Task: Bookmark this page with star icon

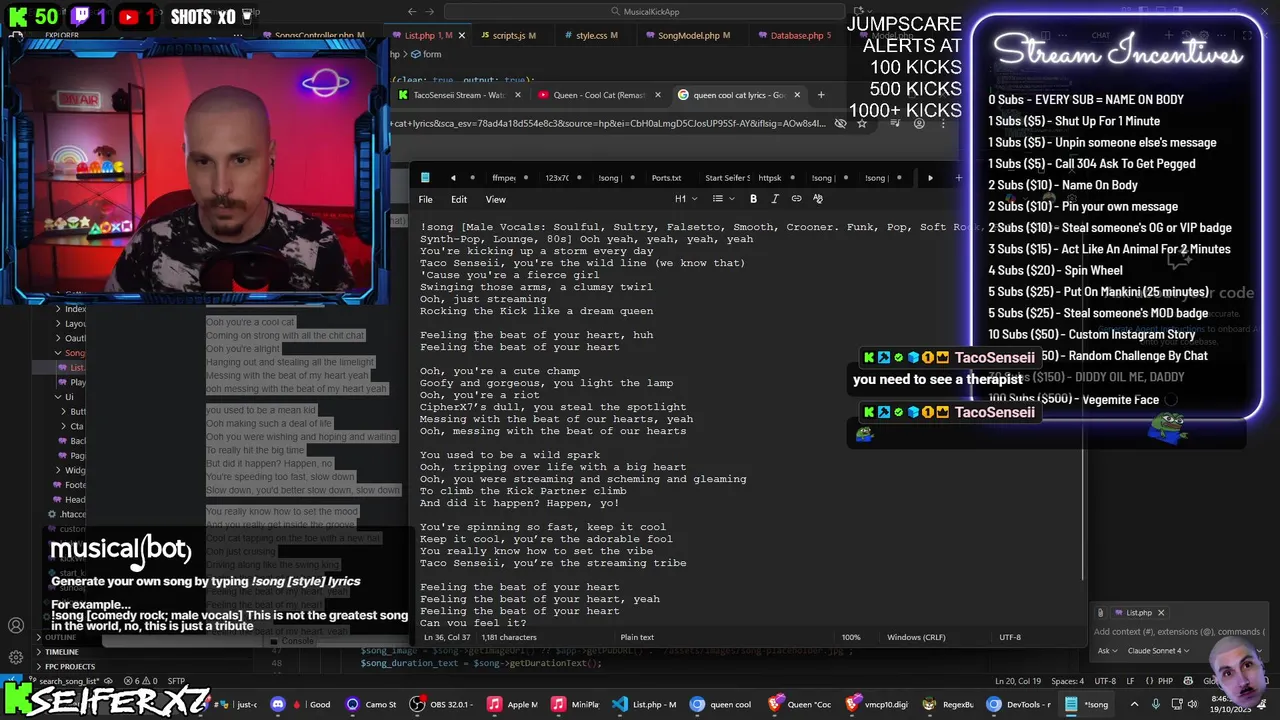Action: tap(862, 124)
